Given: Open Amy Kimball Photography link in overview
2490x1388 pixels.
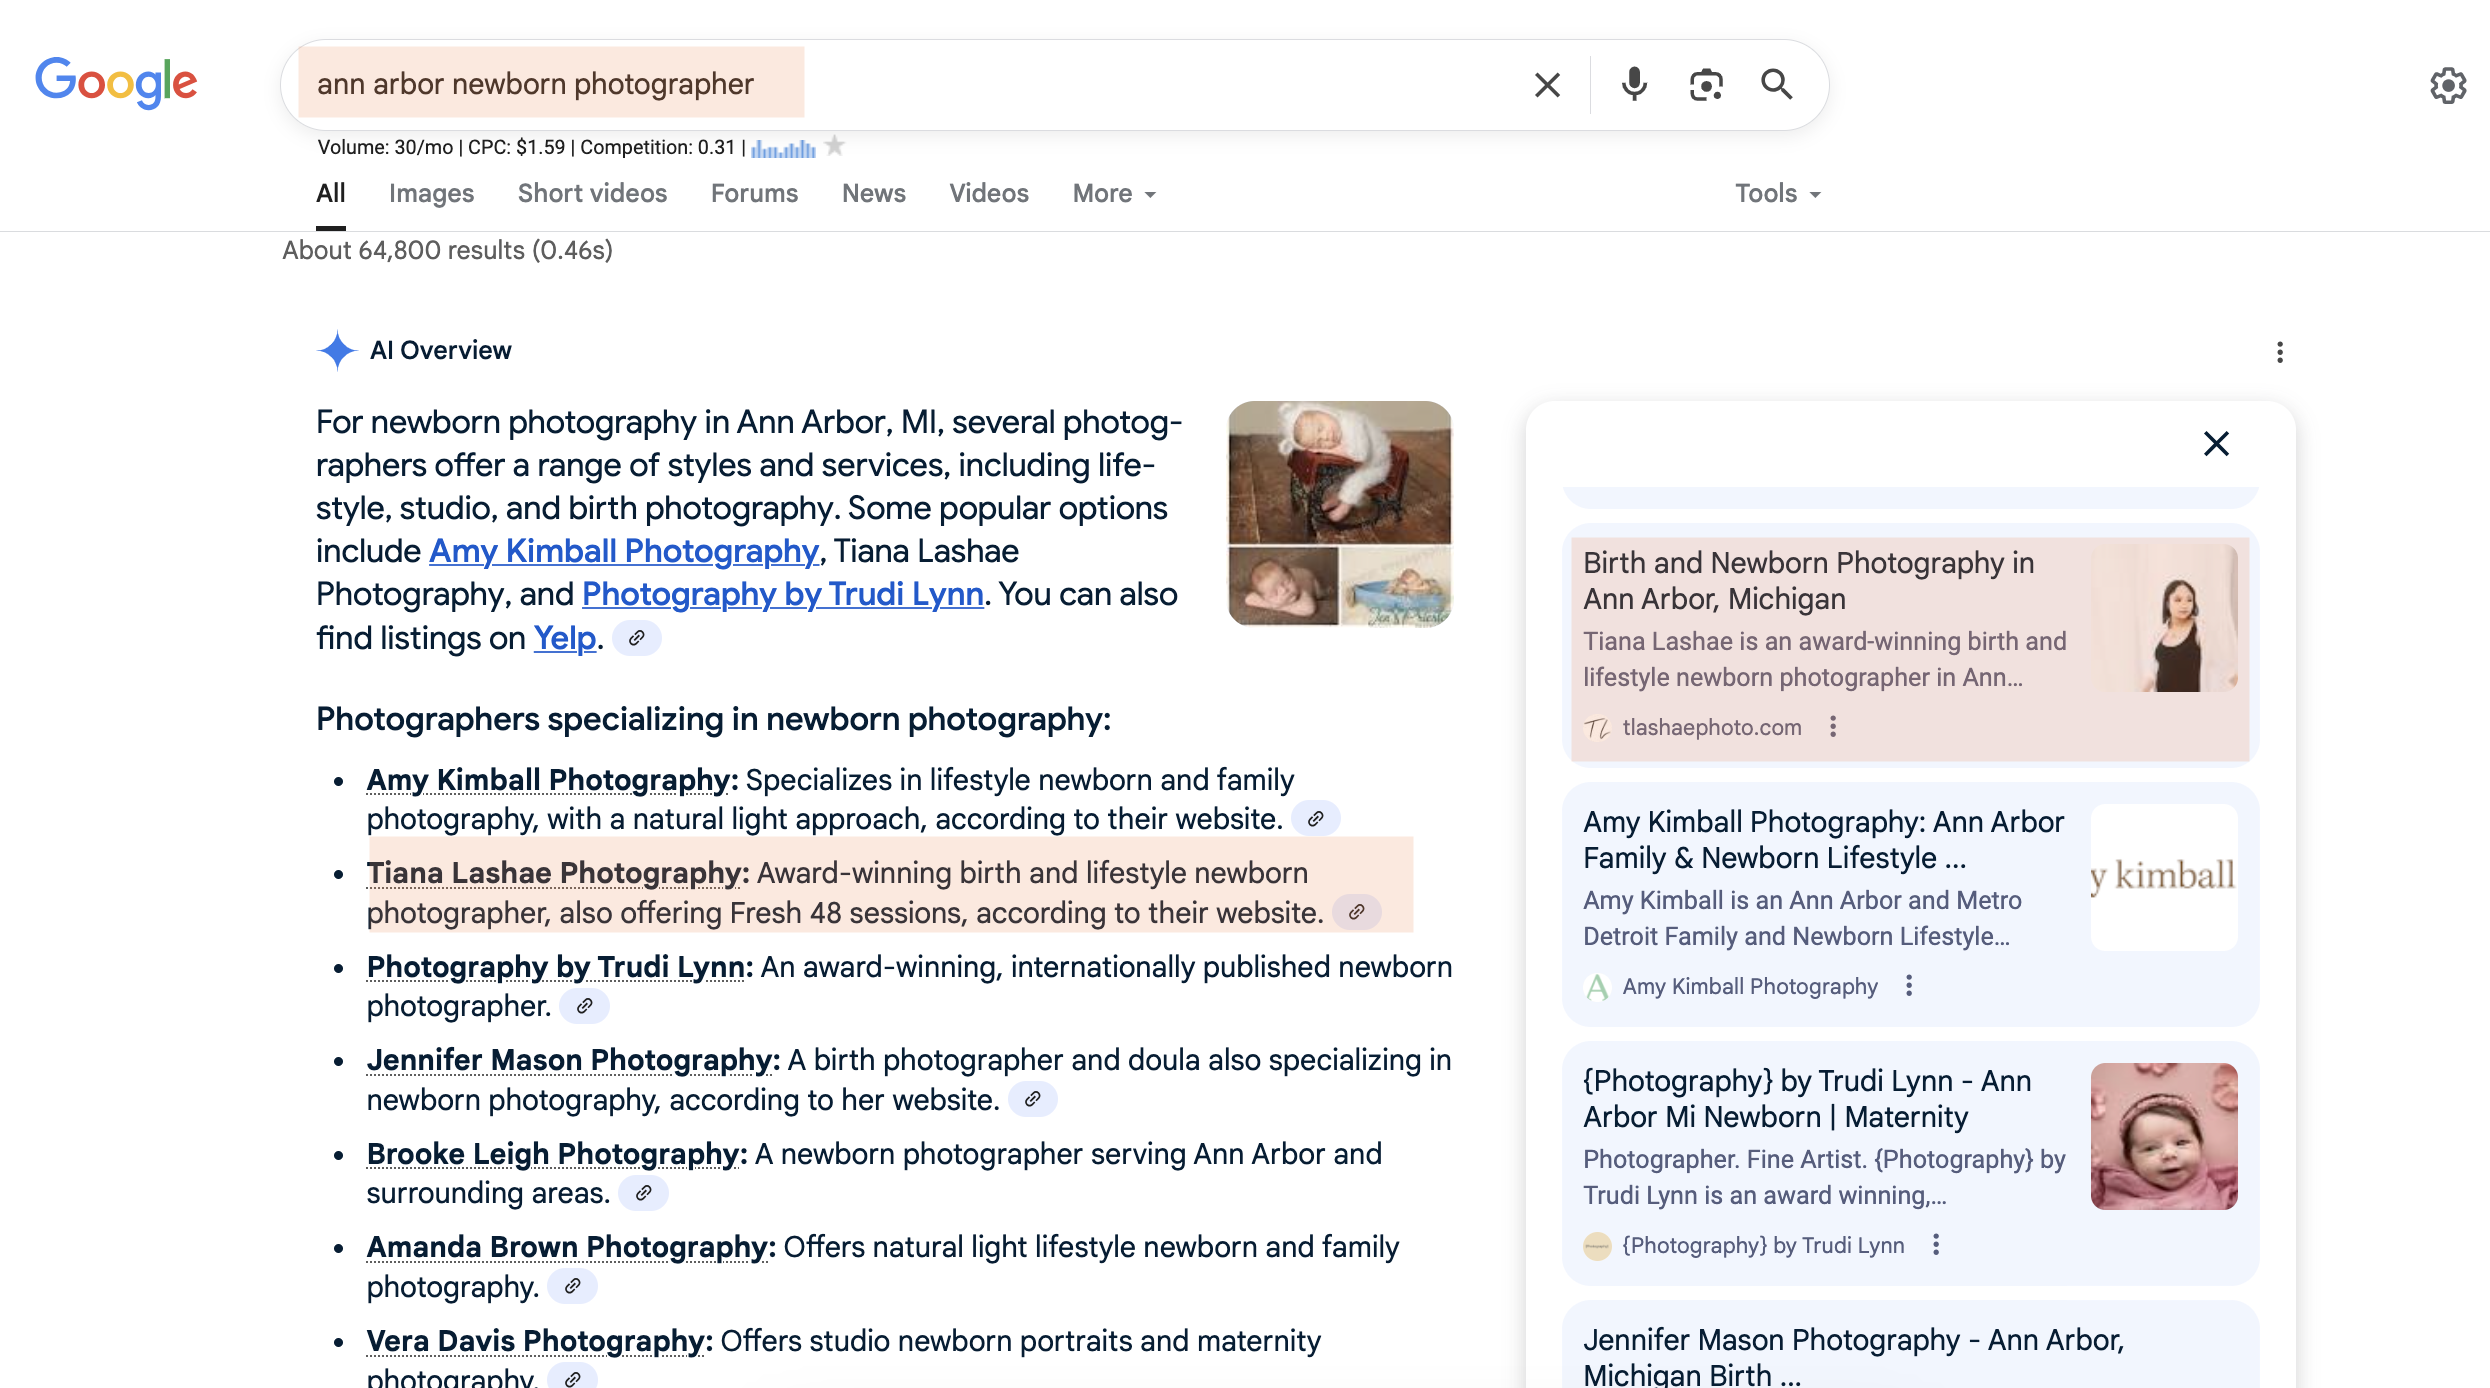Looking at the screenshot, I should pyautogui.click(x=624, y=551).
